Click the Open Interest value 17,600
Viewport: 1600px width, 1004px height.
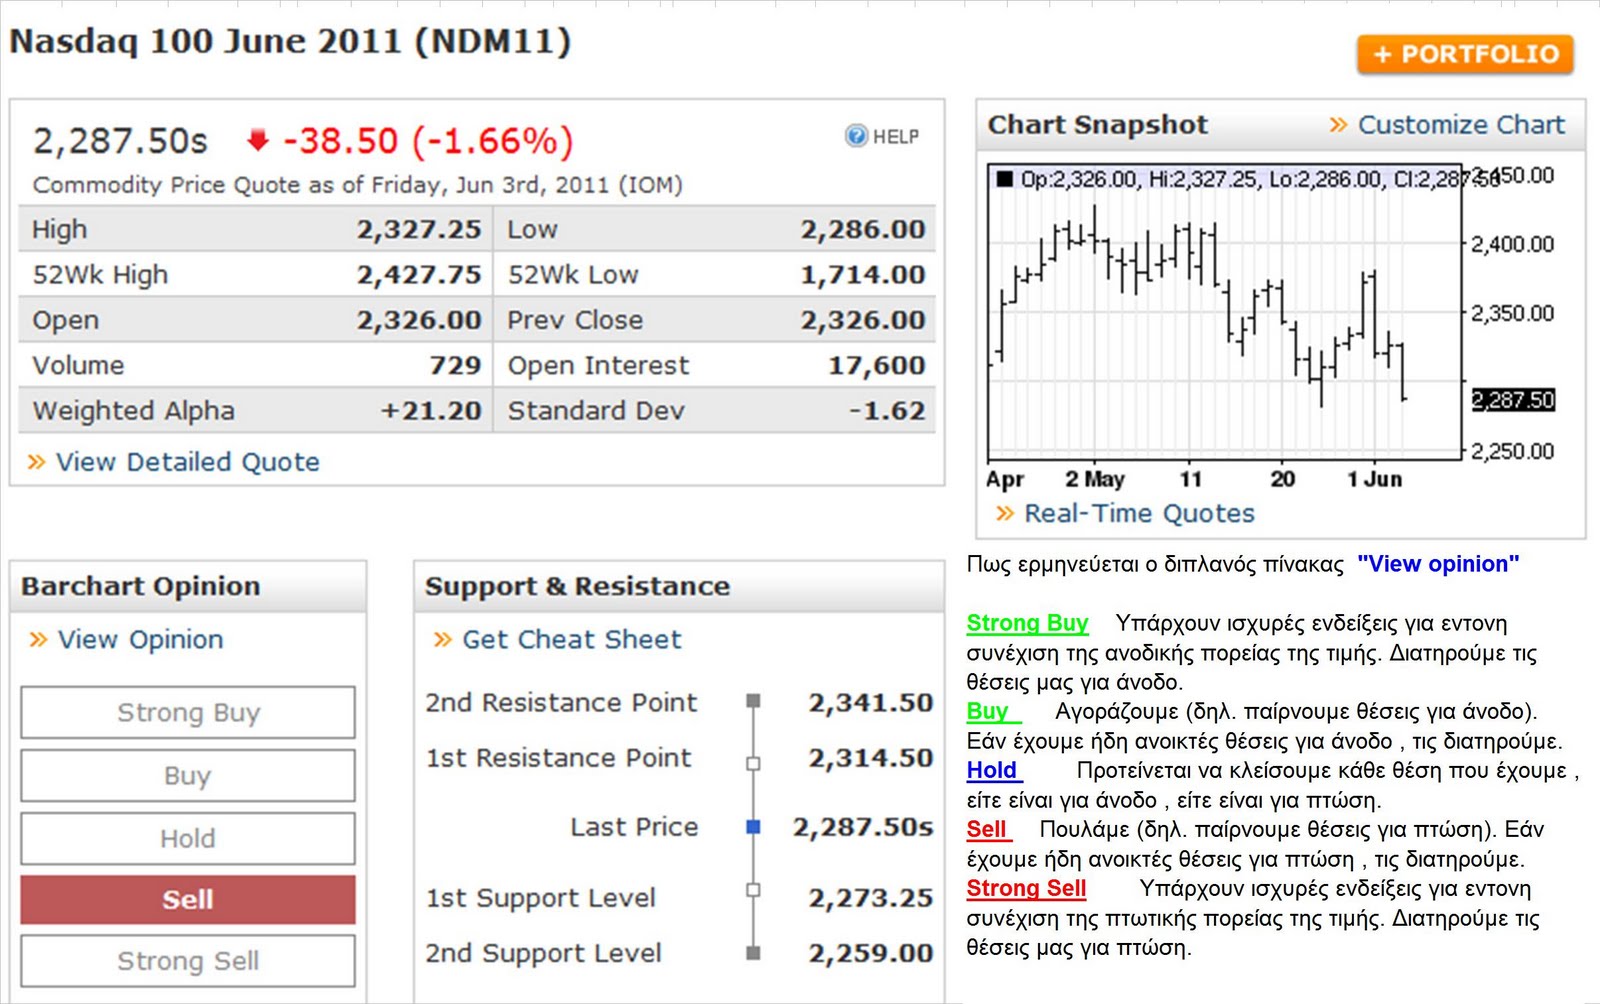(x=877, y=366)
